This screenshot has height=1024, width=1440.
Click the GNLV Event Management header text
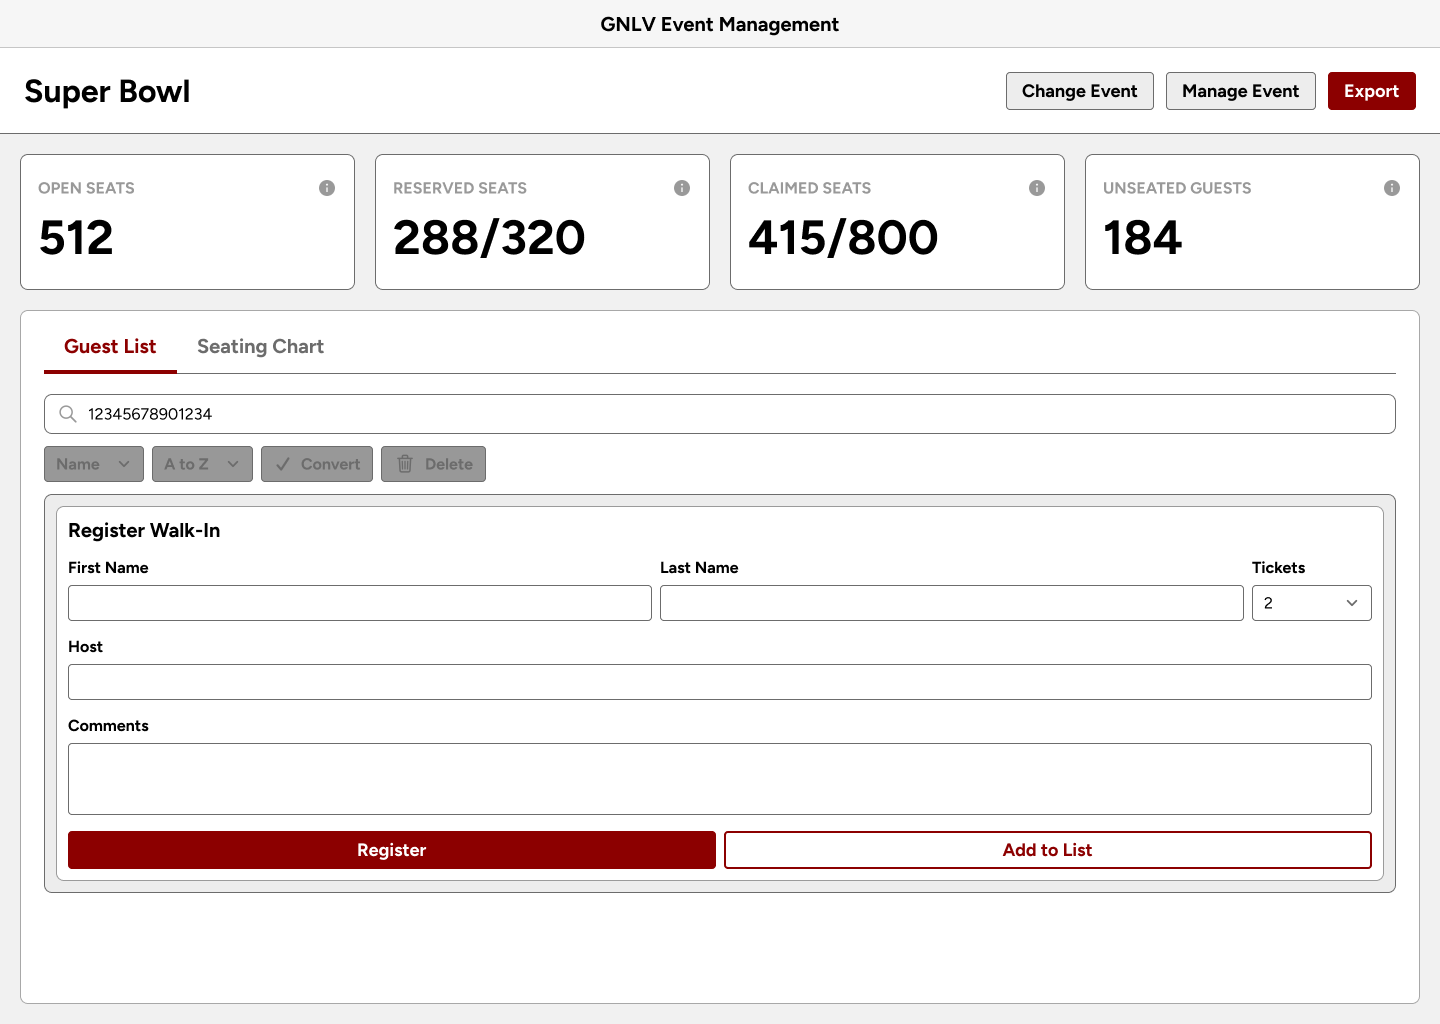pyautogui.click(x=720, y=24)
